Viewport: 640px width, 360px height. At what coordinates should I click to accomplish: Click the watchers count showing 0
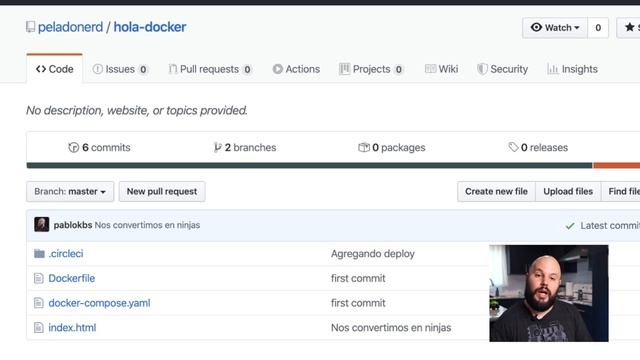point(598,28)
